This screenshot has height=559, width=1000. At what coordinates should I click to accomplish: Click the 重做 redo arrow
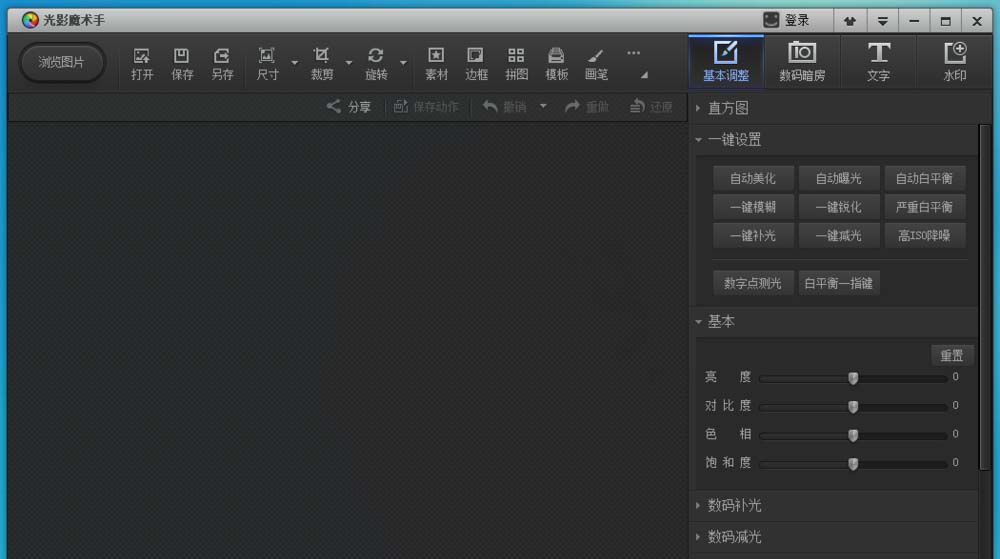click(x=572, y=106)
